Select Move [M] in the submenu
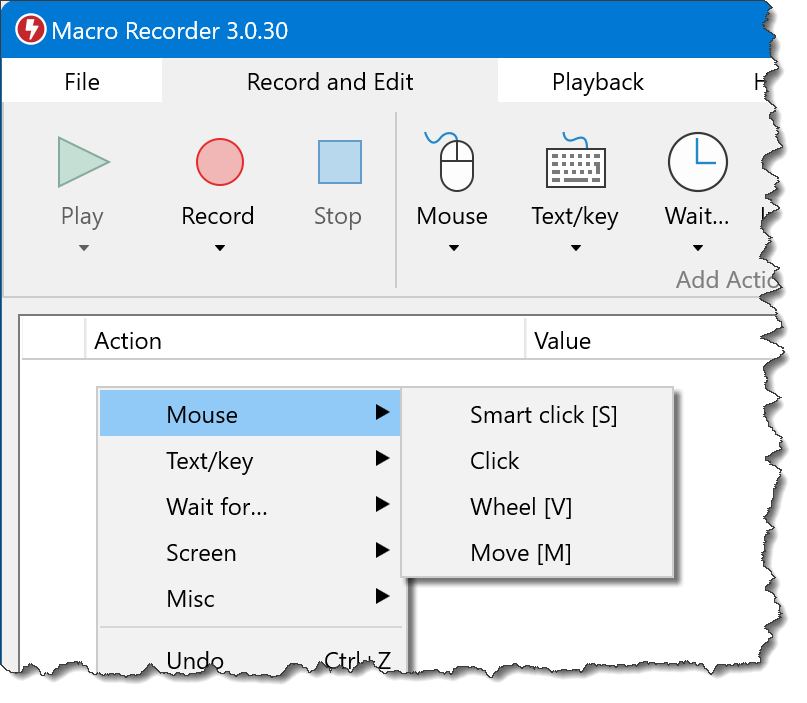Screen dimensions: 807x703 [x=520, y=553]
